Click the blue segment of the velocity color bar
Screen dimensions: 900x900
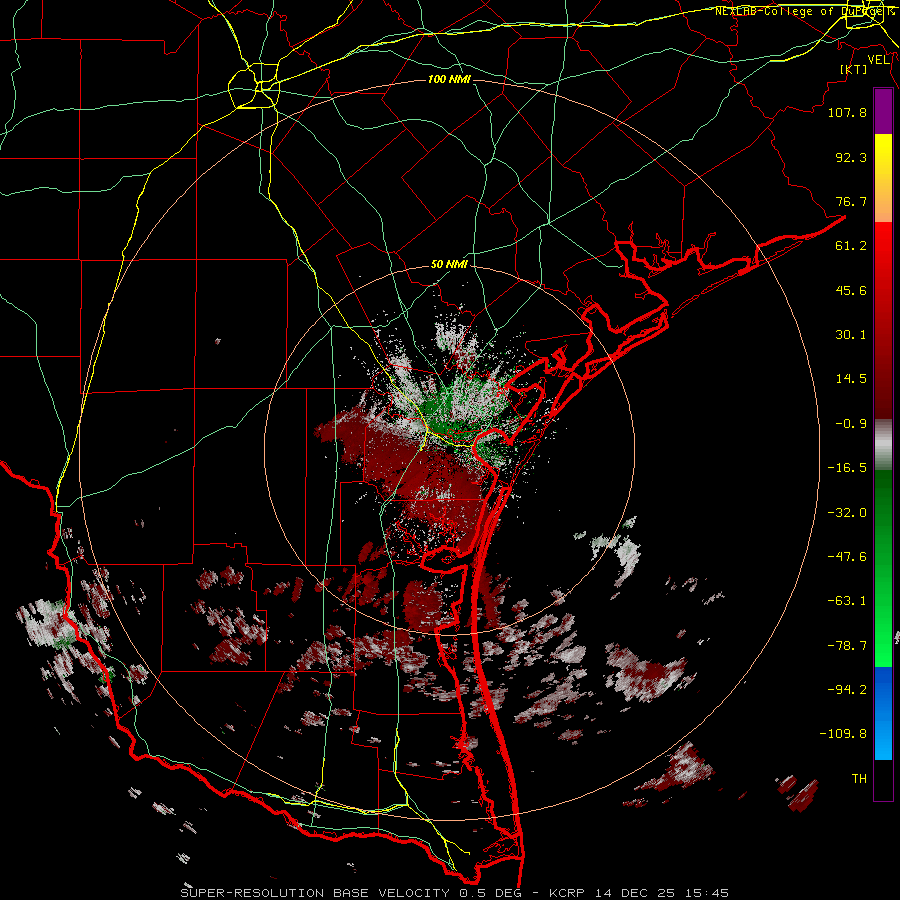[x=883, y=713]
